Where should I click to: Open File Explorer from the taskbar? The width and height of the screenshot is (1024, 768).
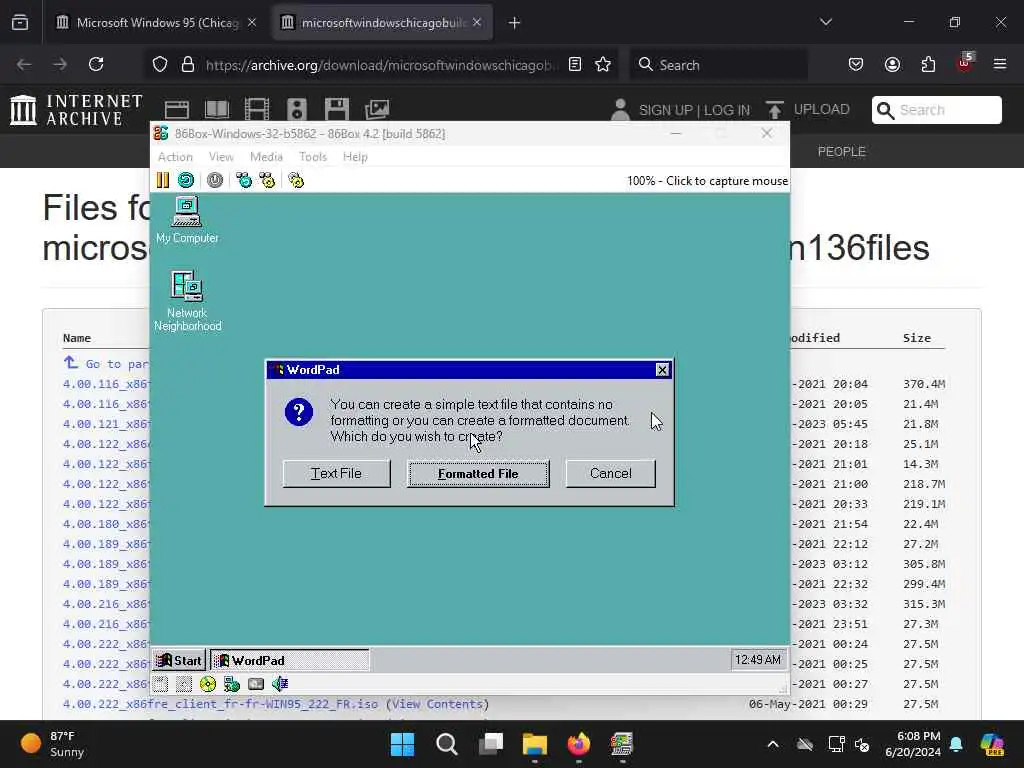click(534, 744)
